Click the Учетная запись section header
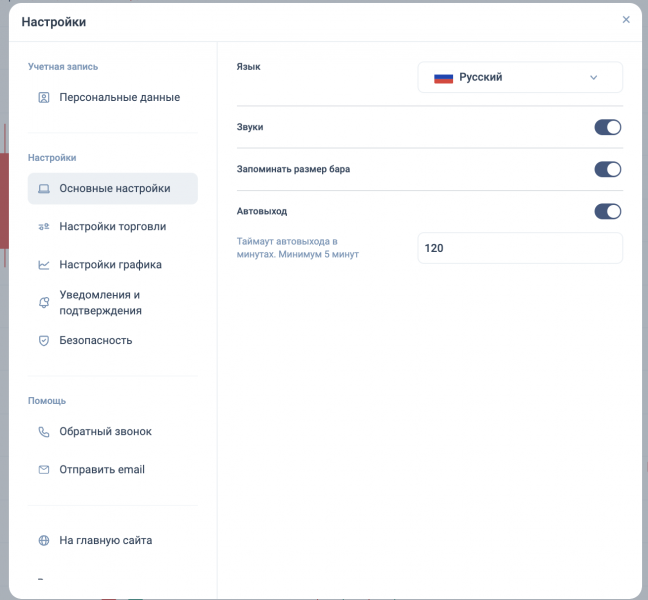The image size is (648, 600). pyautogui.click(x=63, y=67)
